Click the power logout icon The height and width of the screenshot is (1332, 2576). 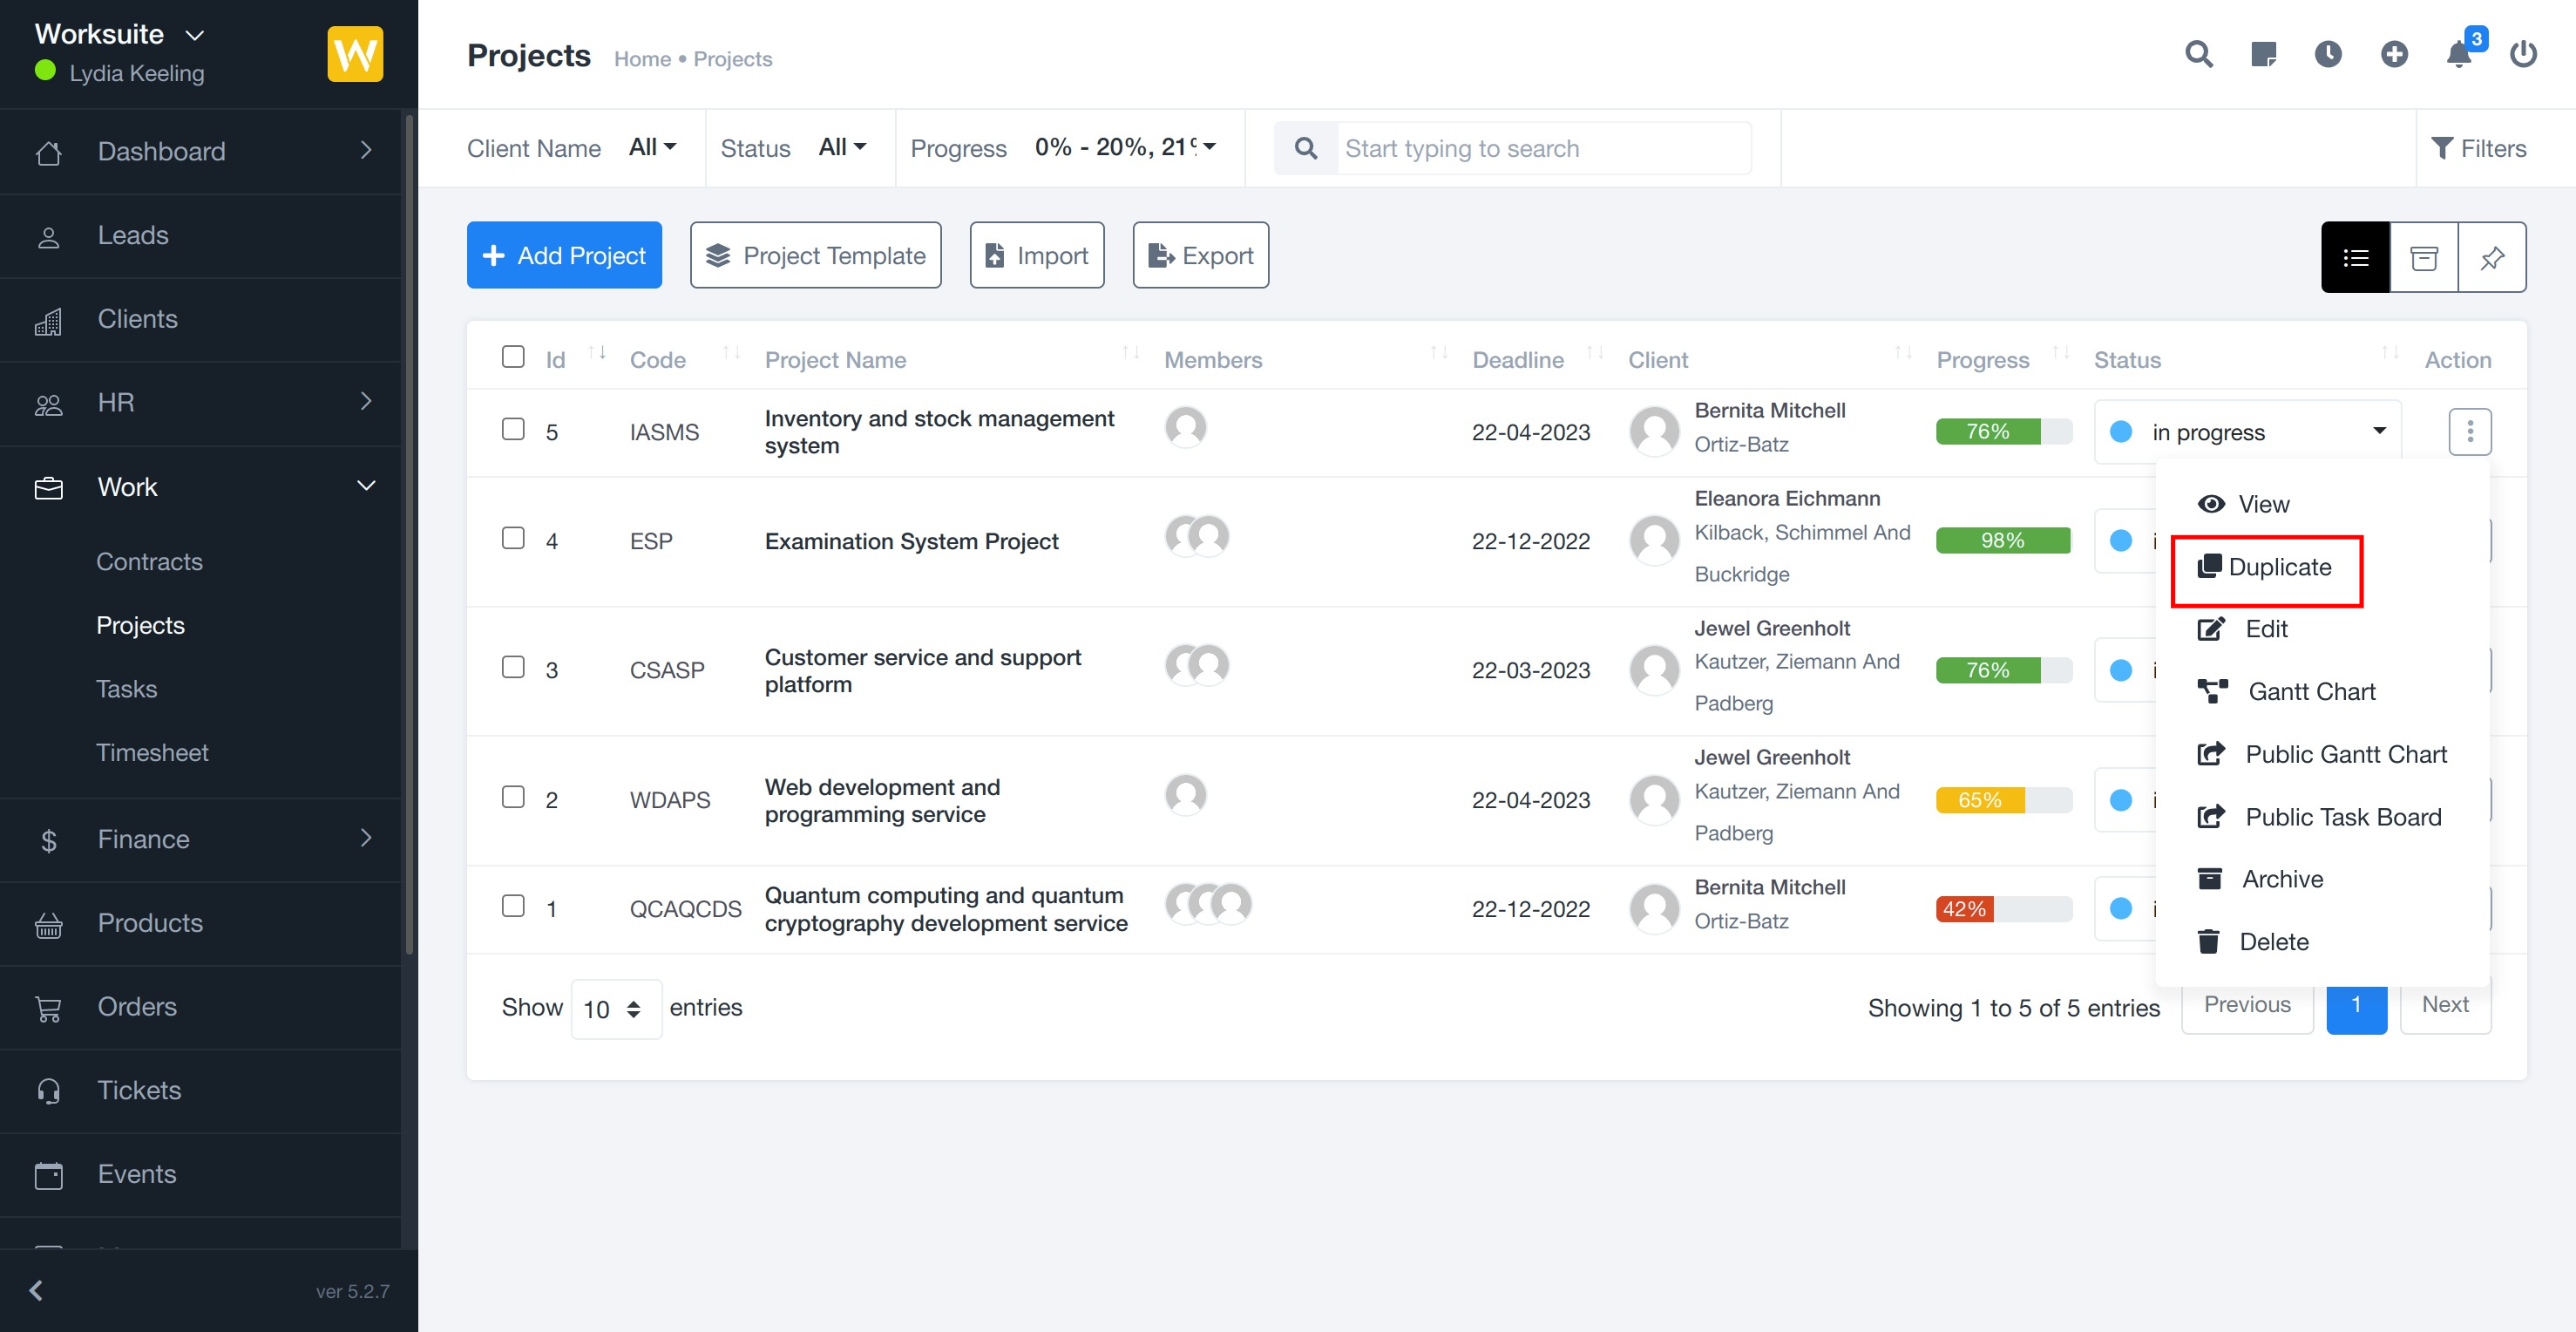[2523, 54]
